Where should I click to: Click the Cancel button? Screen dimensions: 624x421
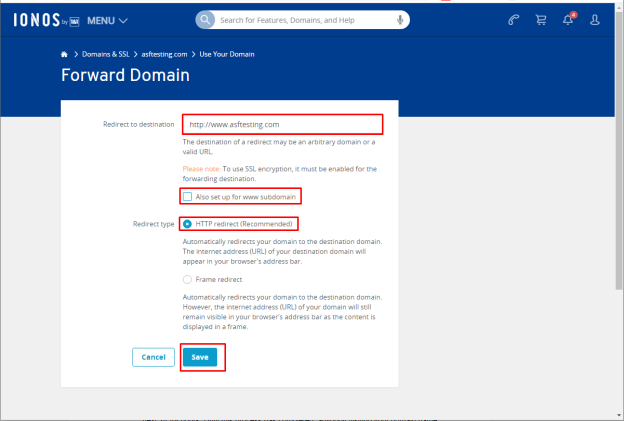point(153,357)
